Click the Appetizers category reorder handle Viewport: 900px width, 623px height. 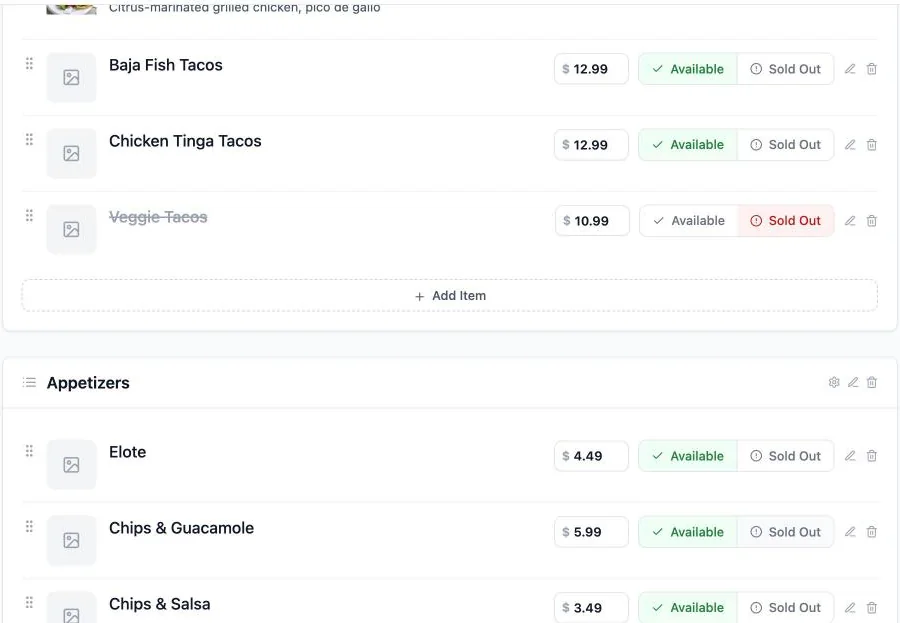pos(29,382)
